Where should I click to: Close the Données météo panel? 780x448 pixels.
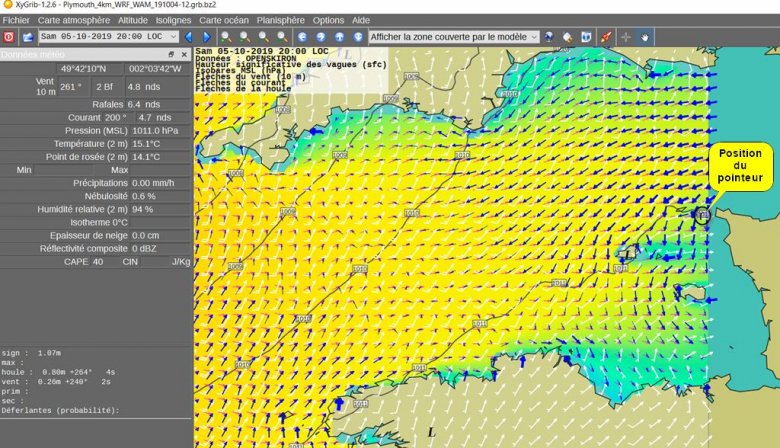tap(184, 54)
